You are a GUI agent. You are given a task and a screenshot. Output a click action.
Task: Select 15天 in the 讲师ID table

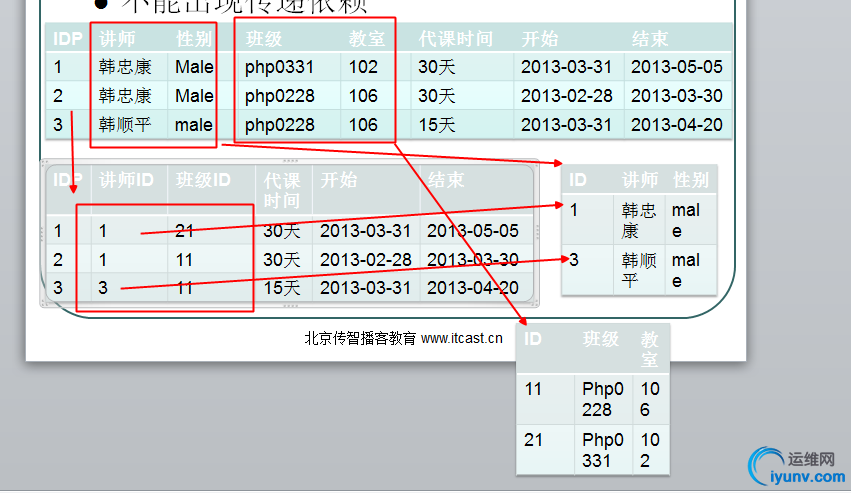282,288
